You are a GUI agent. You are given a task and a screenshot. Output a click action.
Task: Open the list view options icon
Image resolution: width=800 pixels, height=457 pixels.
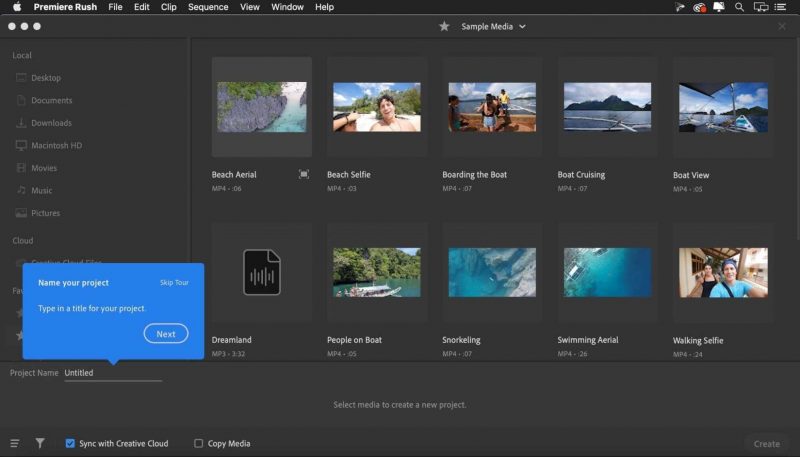(15, 443)
